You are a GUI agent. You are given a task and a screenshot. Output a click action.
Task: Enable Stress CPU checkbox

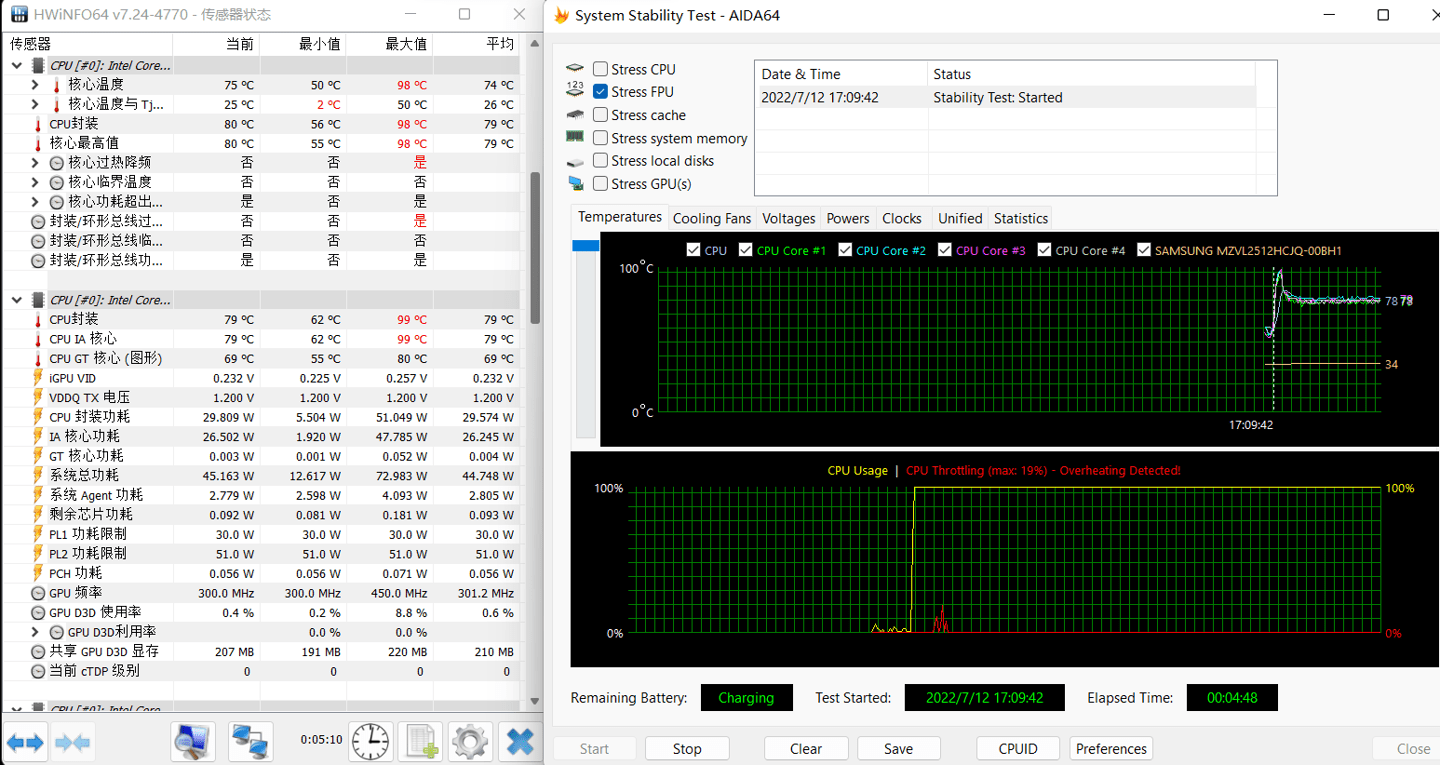(x=600, y=69)
